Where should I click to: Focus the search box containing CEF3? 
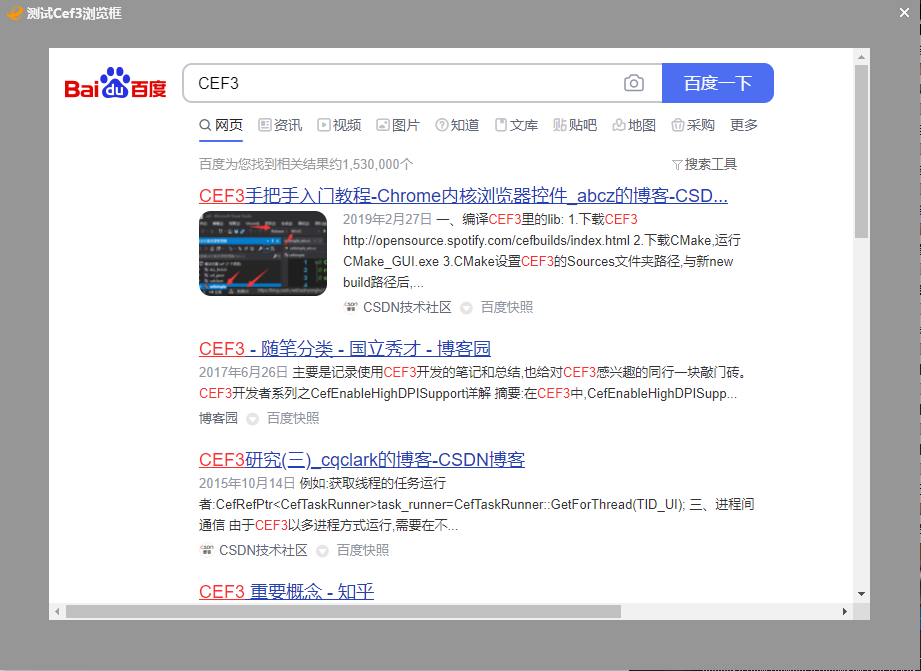422,83
